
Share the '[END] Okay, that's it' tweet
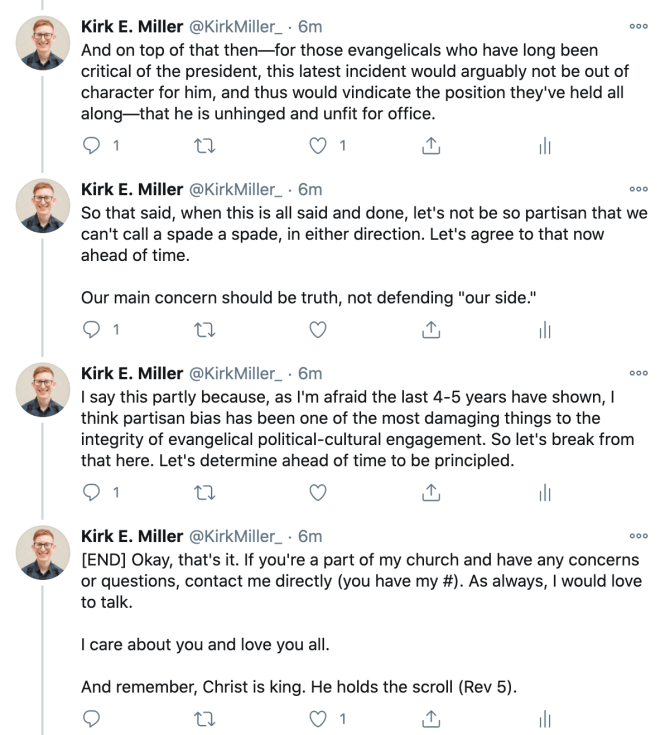pos(432,717)
